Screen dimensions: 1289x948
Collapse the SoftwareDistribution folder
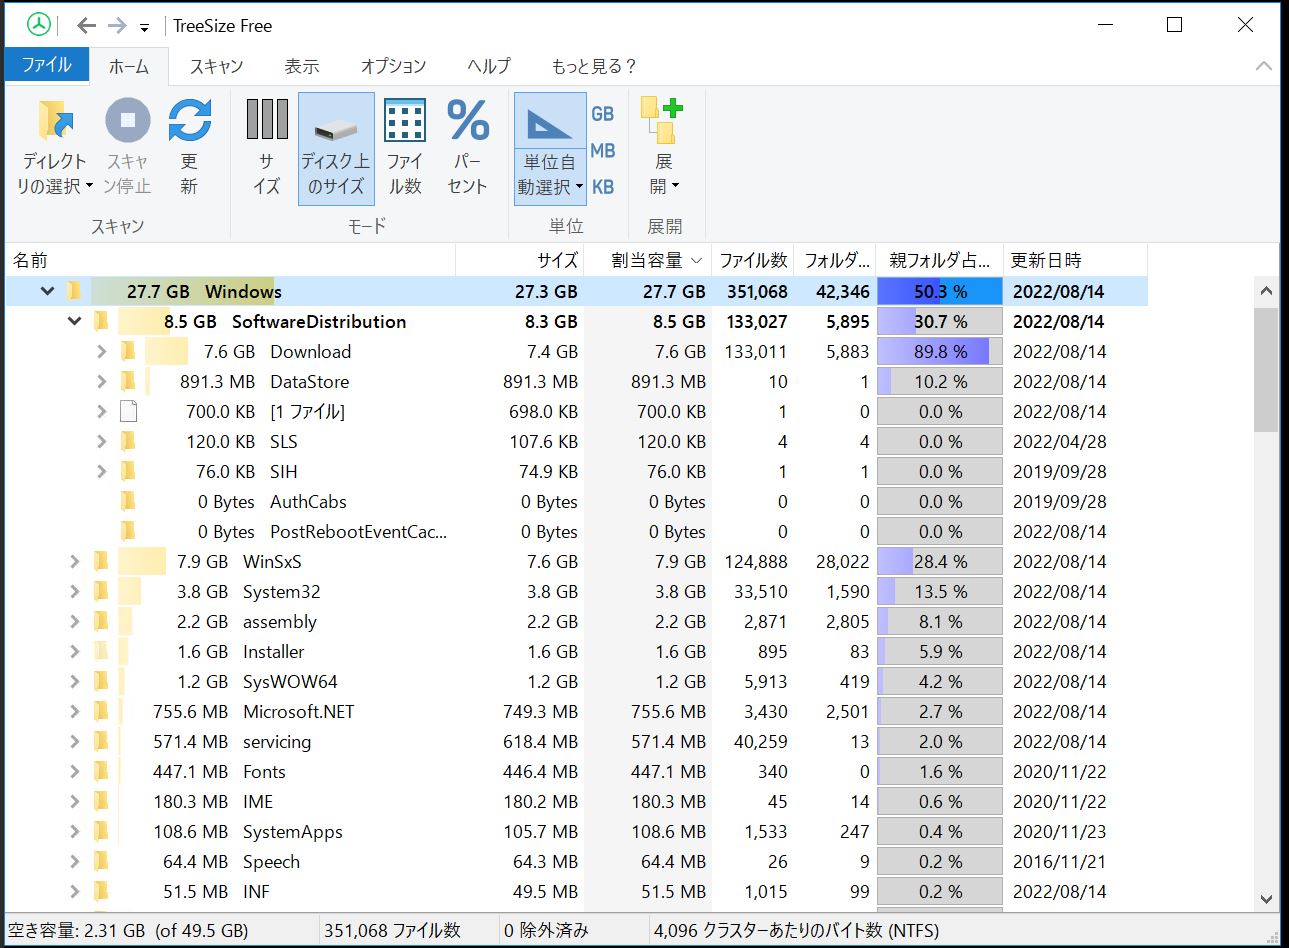click(x=75, y=322)
